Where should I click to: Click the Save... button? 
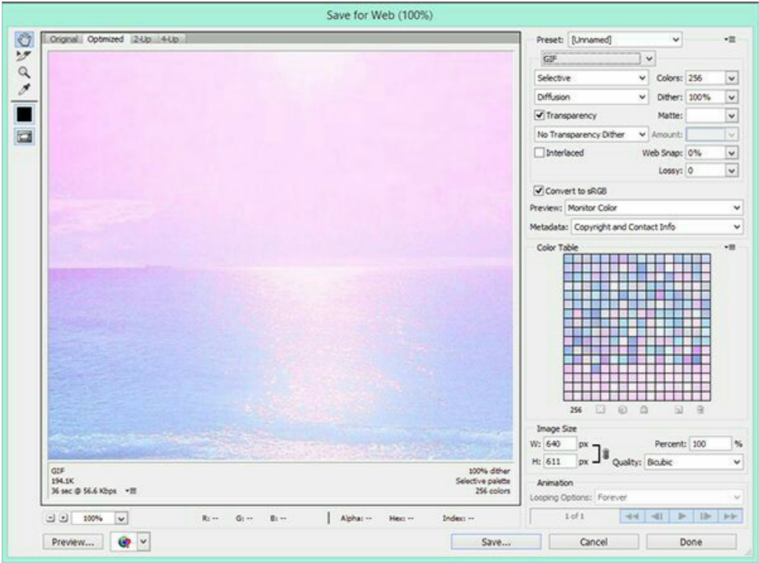[495, 541]
